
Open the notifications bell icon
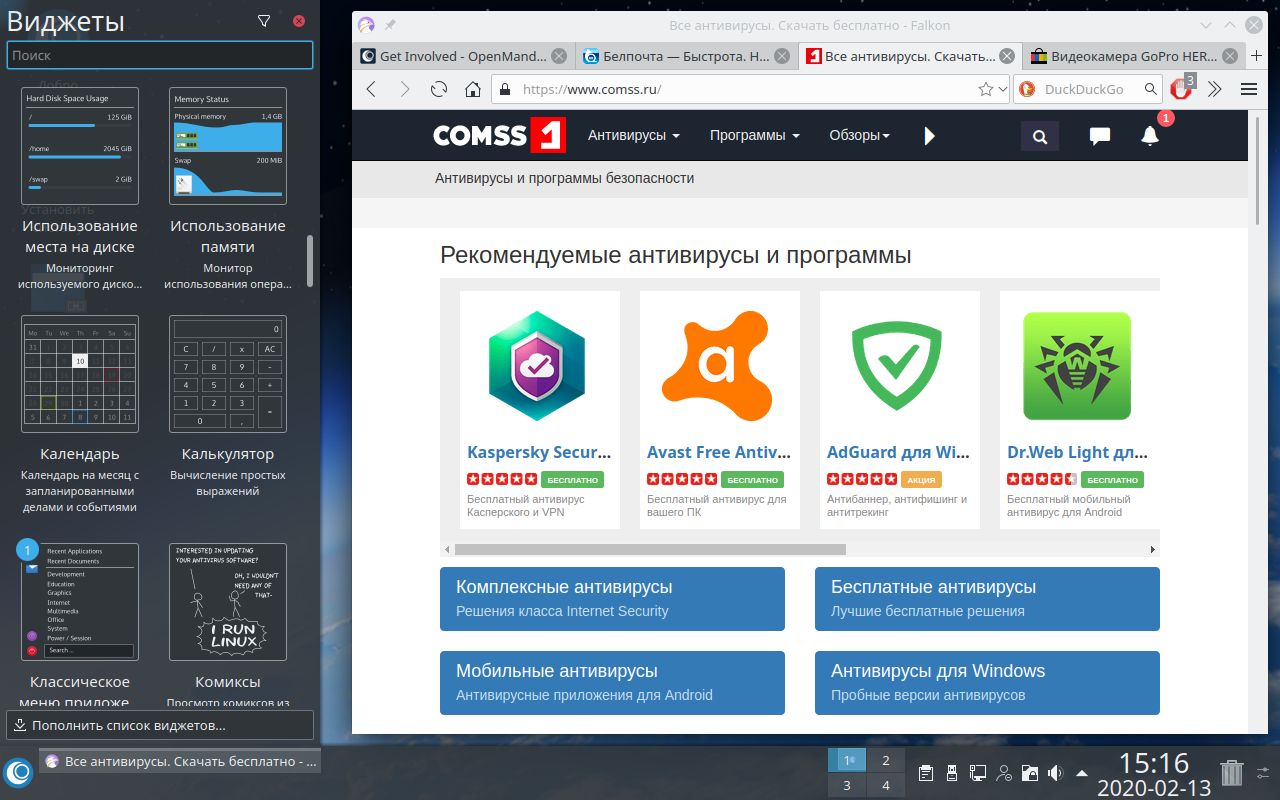click(x=1150, y=136)
